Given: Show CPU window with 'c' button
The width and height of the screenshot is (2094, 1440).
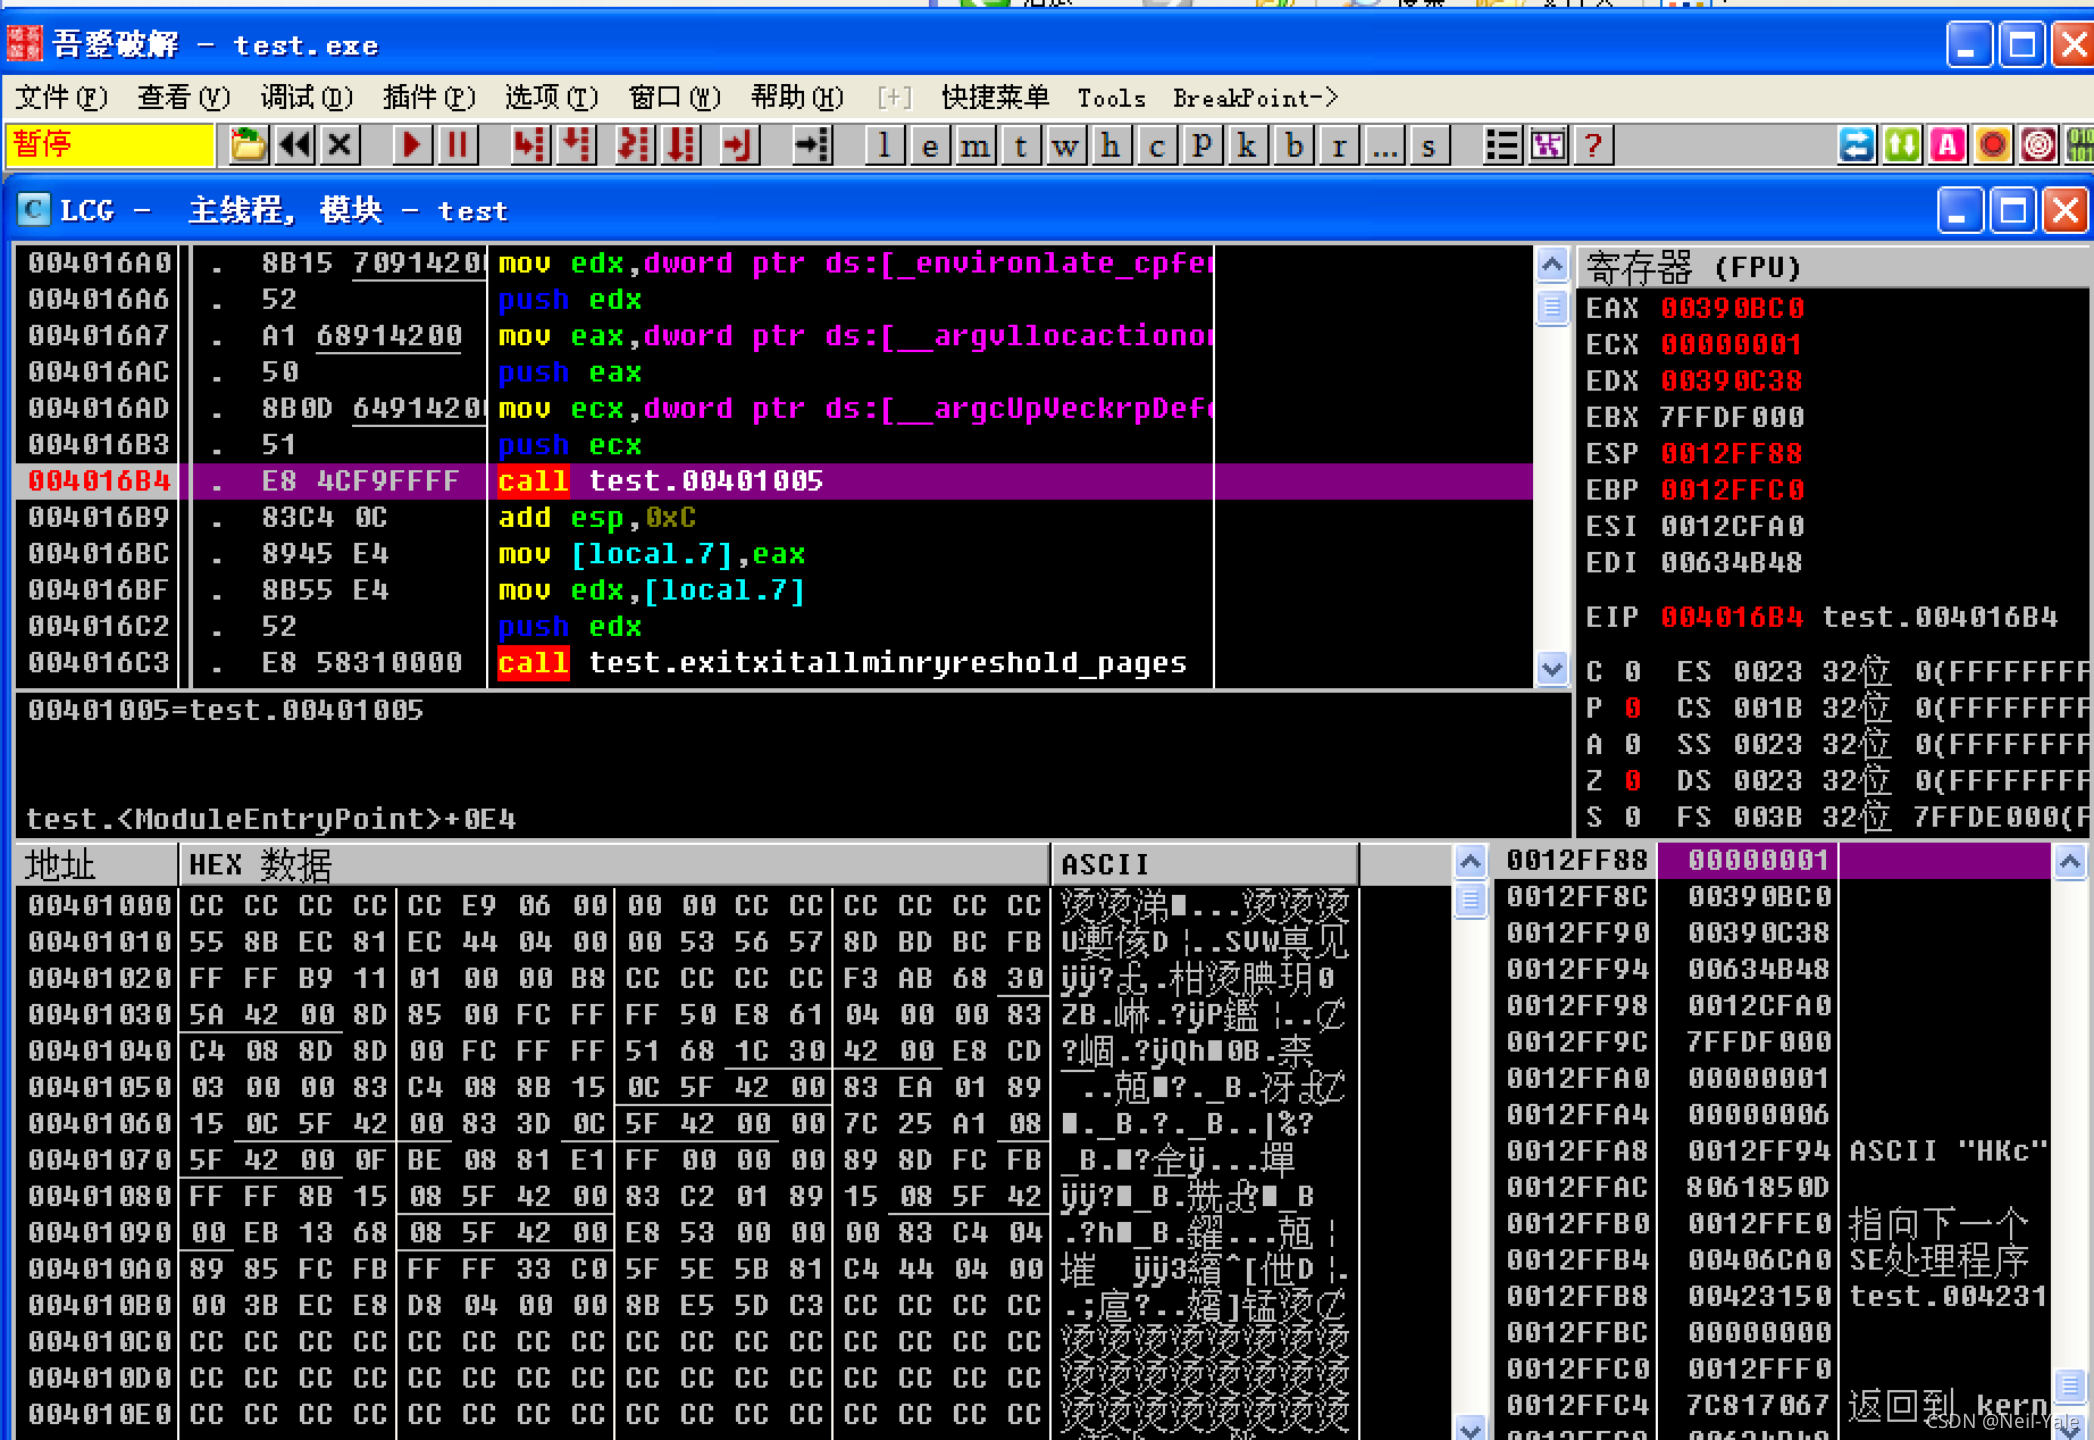Looking at the screenshot, I should (1156, 146).
